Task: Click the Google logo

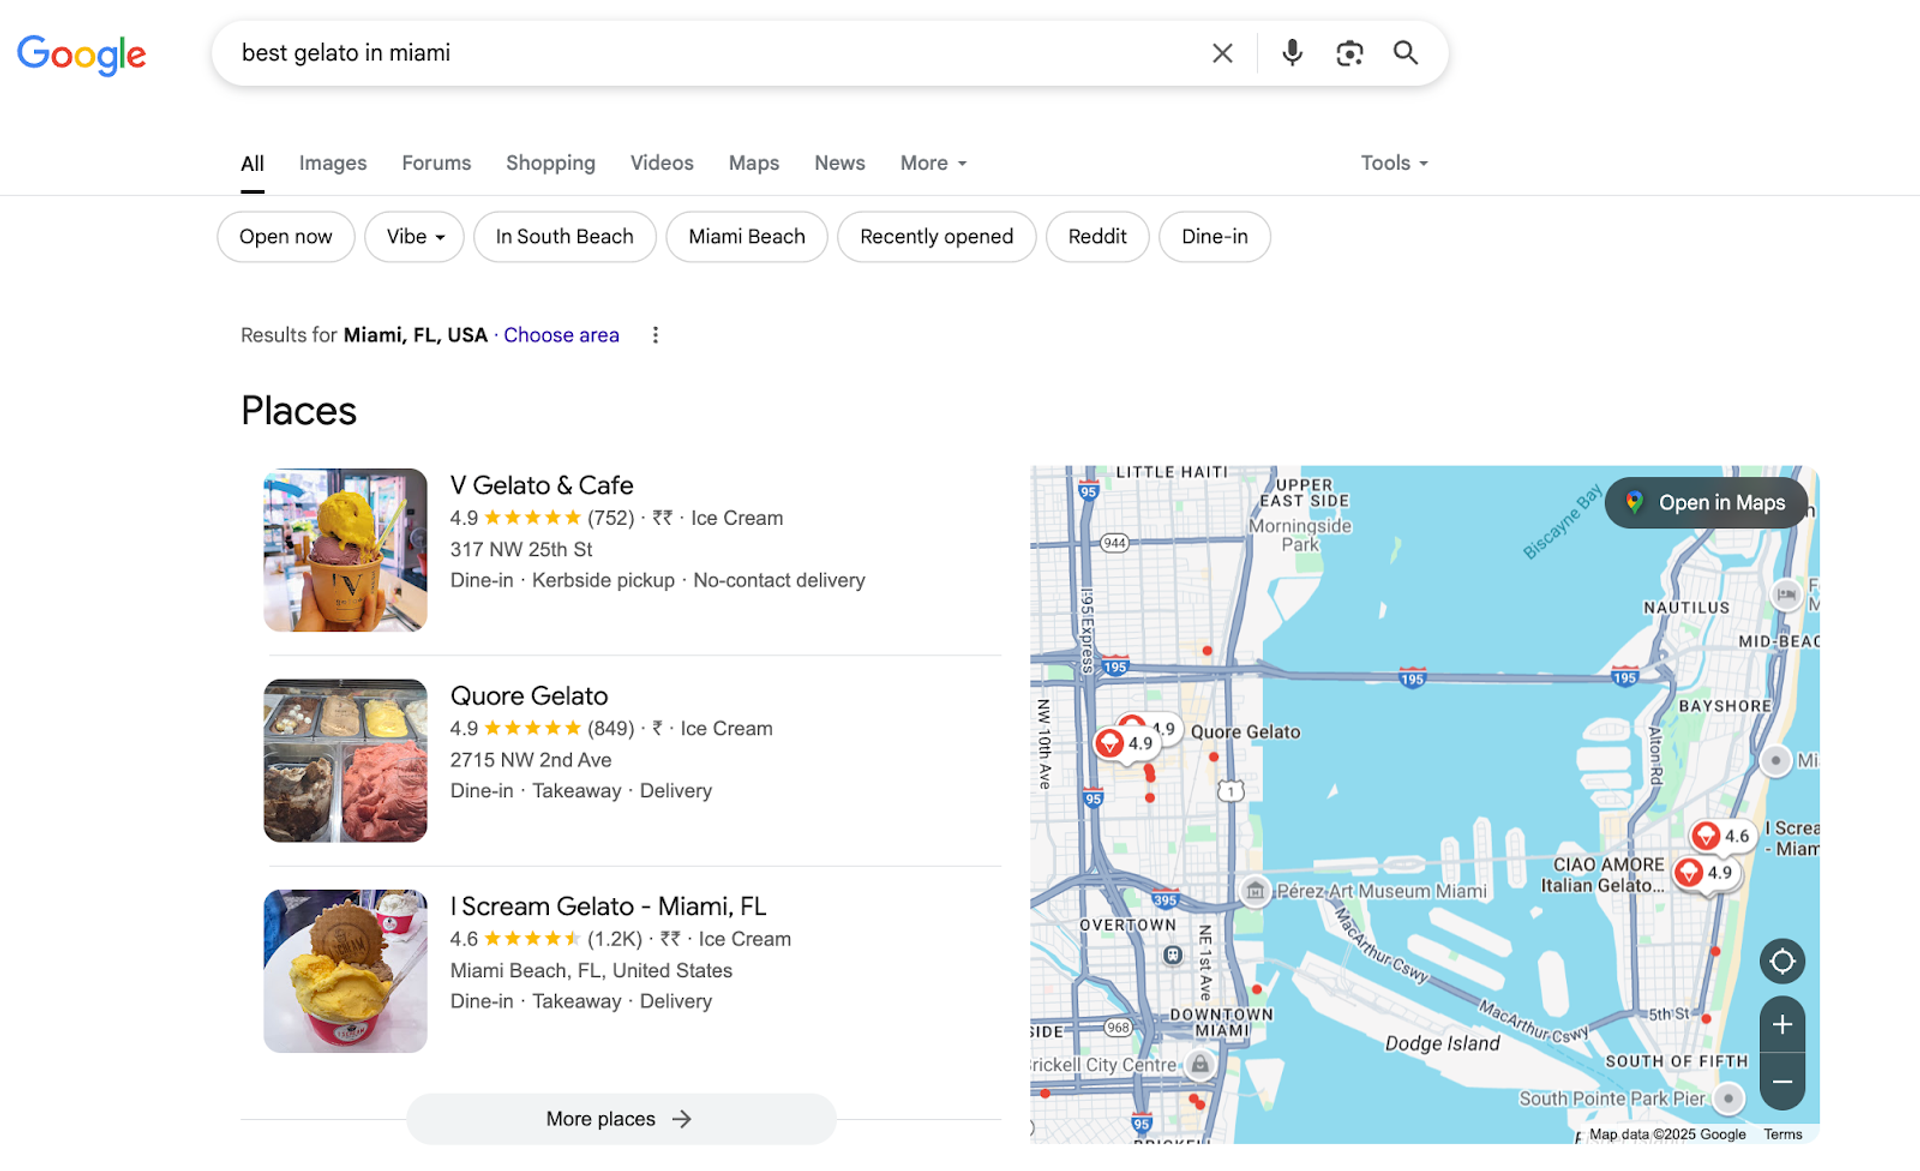Action: [81, 54]
